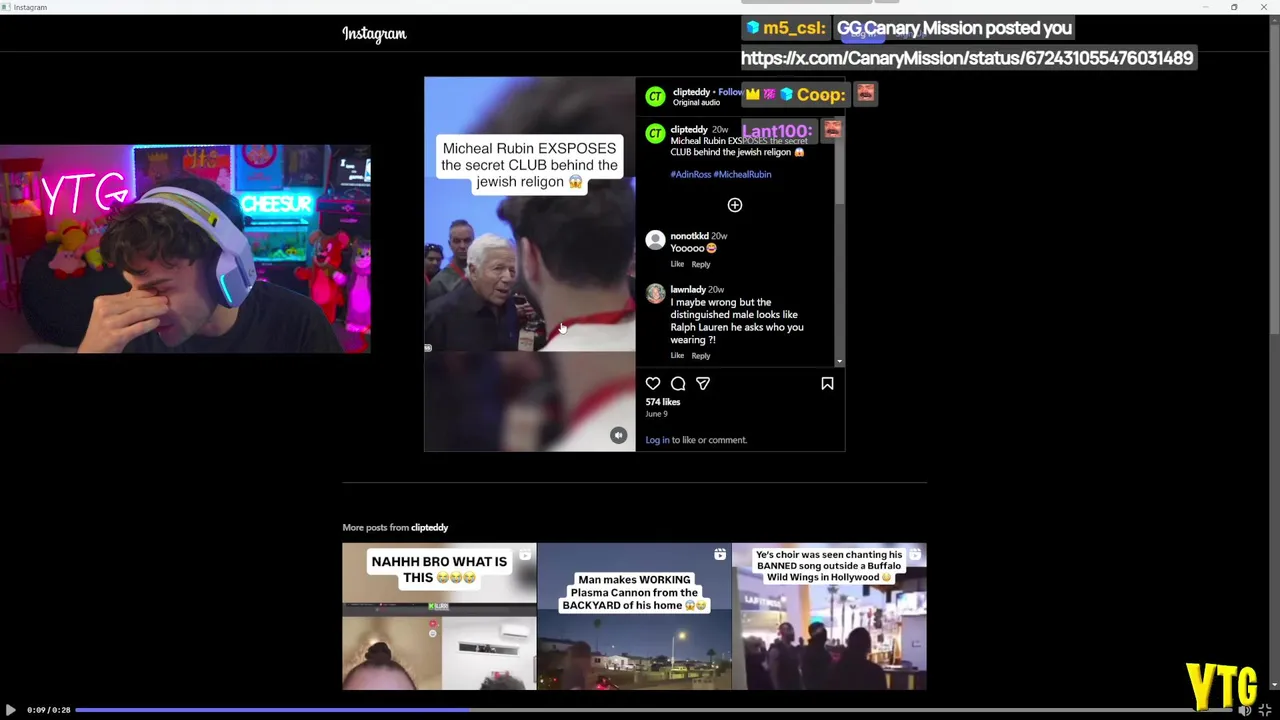
Task: Seek on the video progress bar
Action: point(653,710)
